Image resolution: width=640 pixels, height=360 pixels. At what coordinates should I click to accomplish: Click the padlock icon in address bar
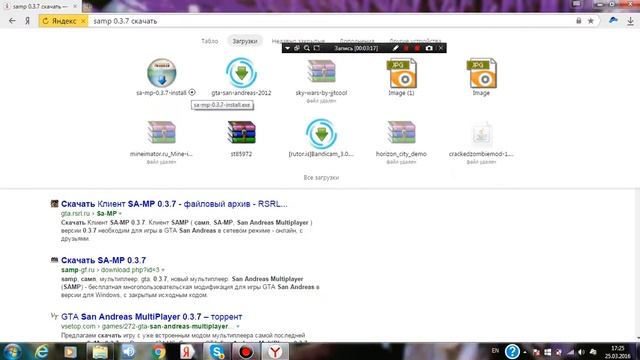tap(579, 21)
